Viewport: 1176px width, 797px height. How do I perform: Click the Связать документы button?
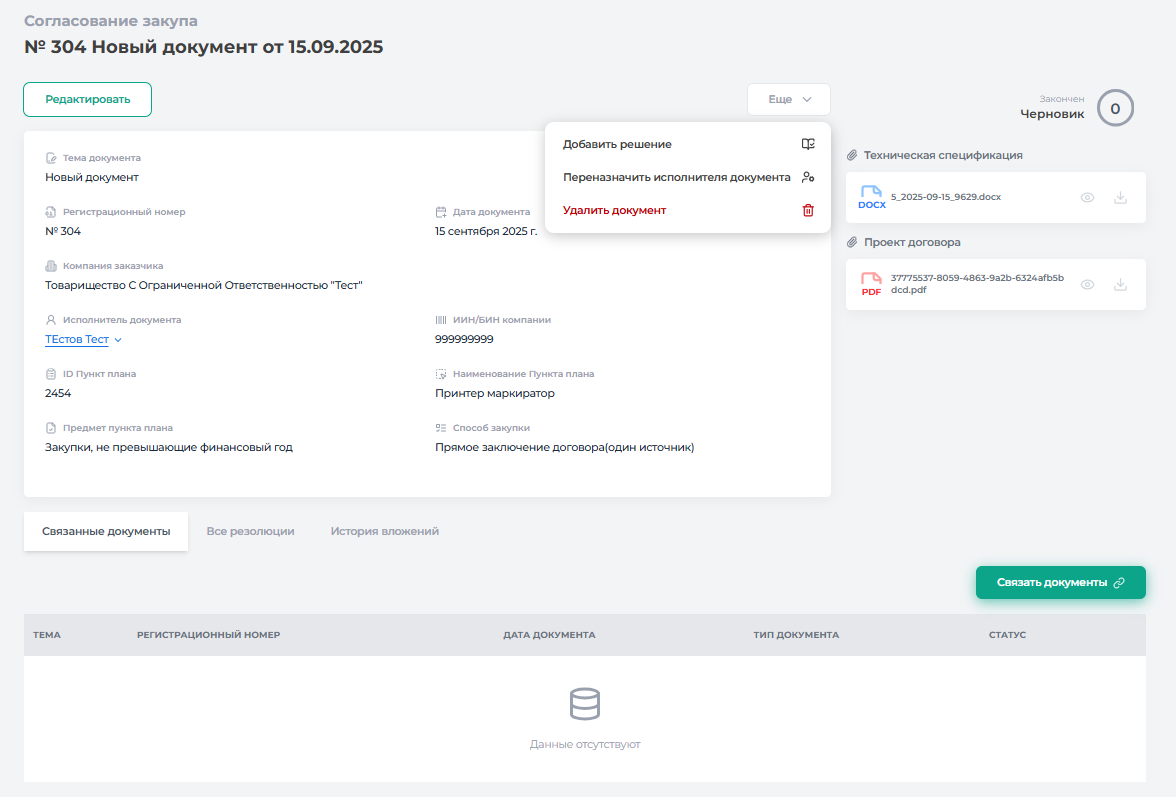(1060, 582)
